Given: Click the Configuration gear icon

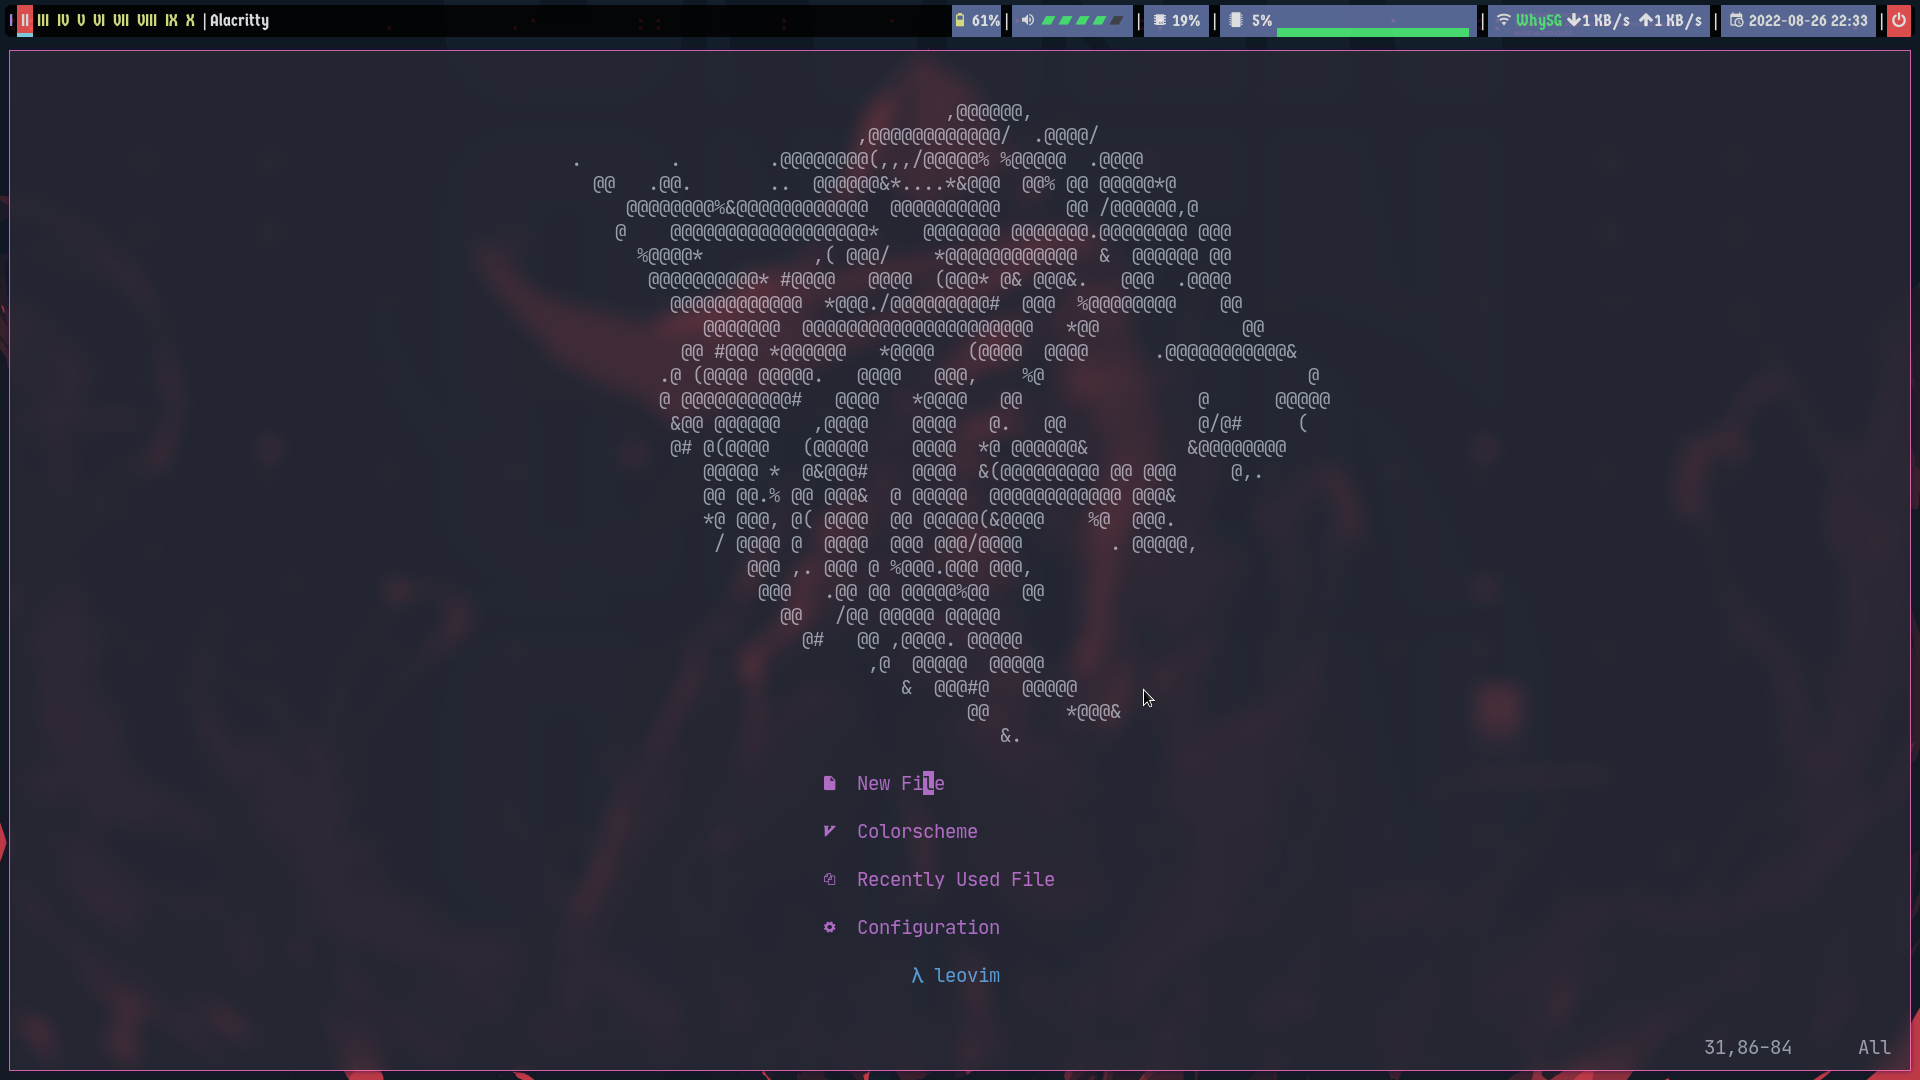Looking at the screenshot, I should (829, 927).
